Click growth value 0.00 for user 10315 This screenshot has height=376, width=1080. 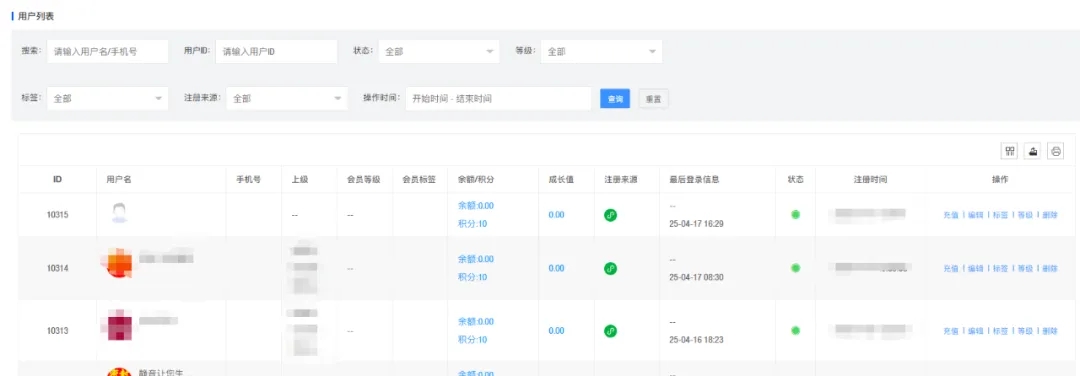(x=556, y=215)
